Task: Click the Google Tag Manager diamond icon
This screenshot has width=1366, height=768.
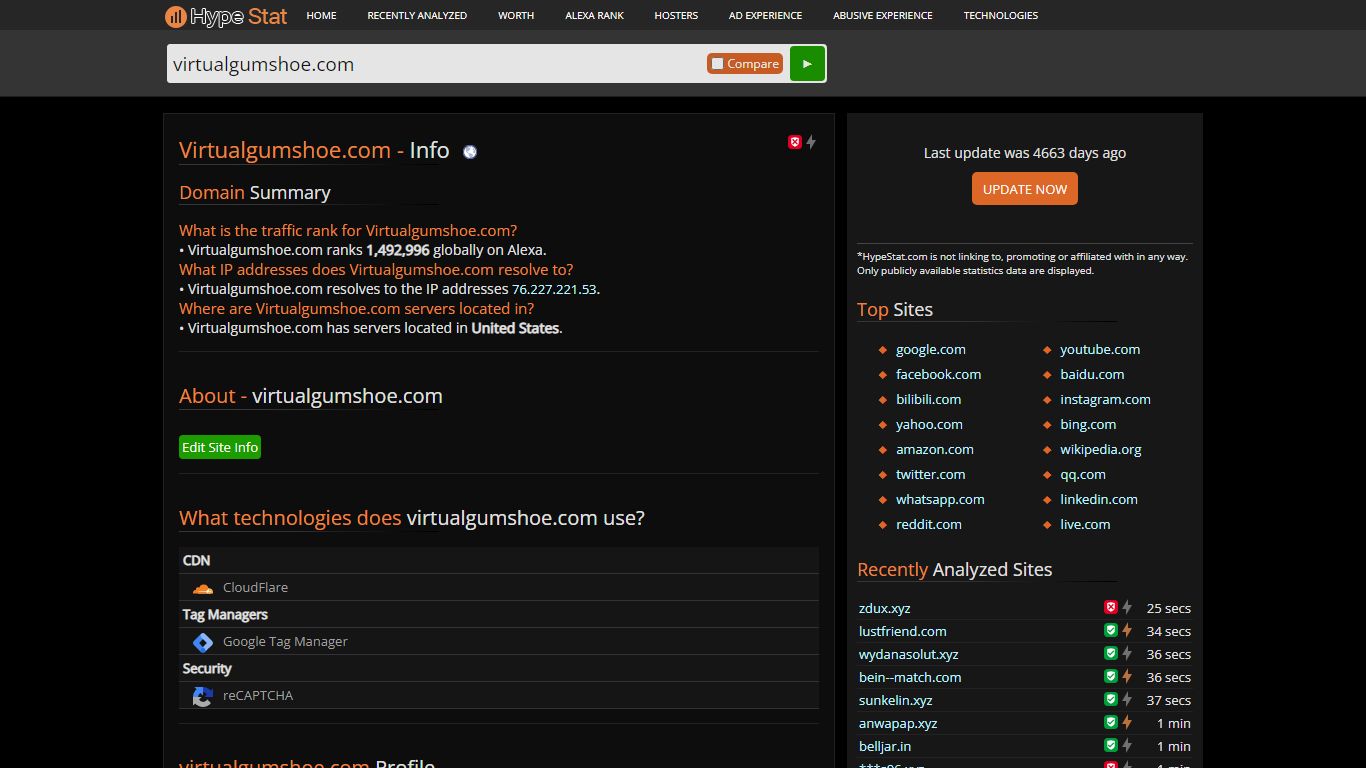Action: [203, 642]
